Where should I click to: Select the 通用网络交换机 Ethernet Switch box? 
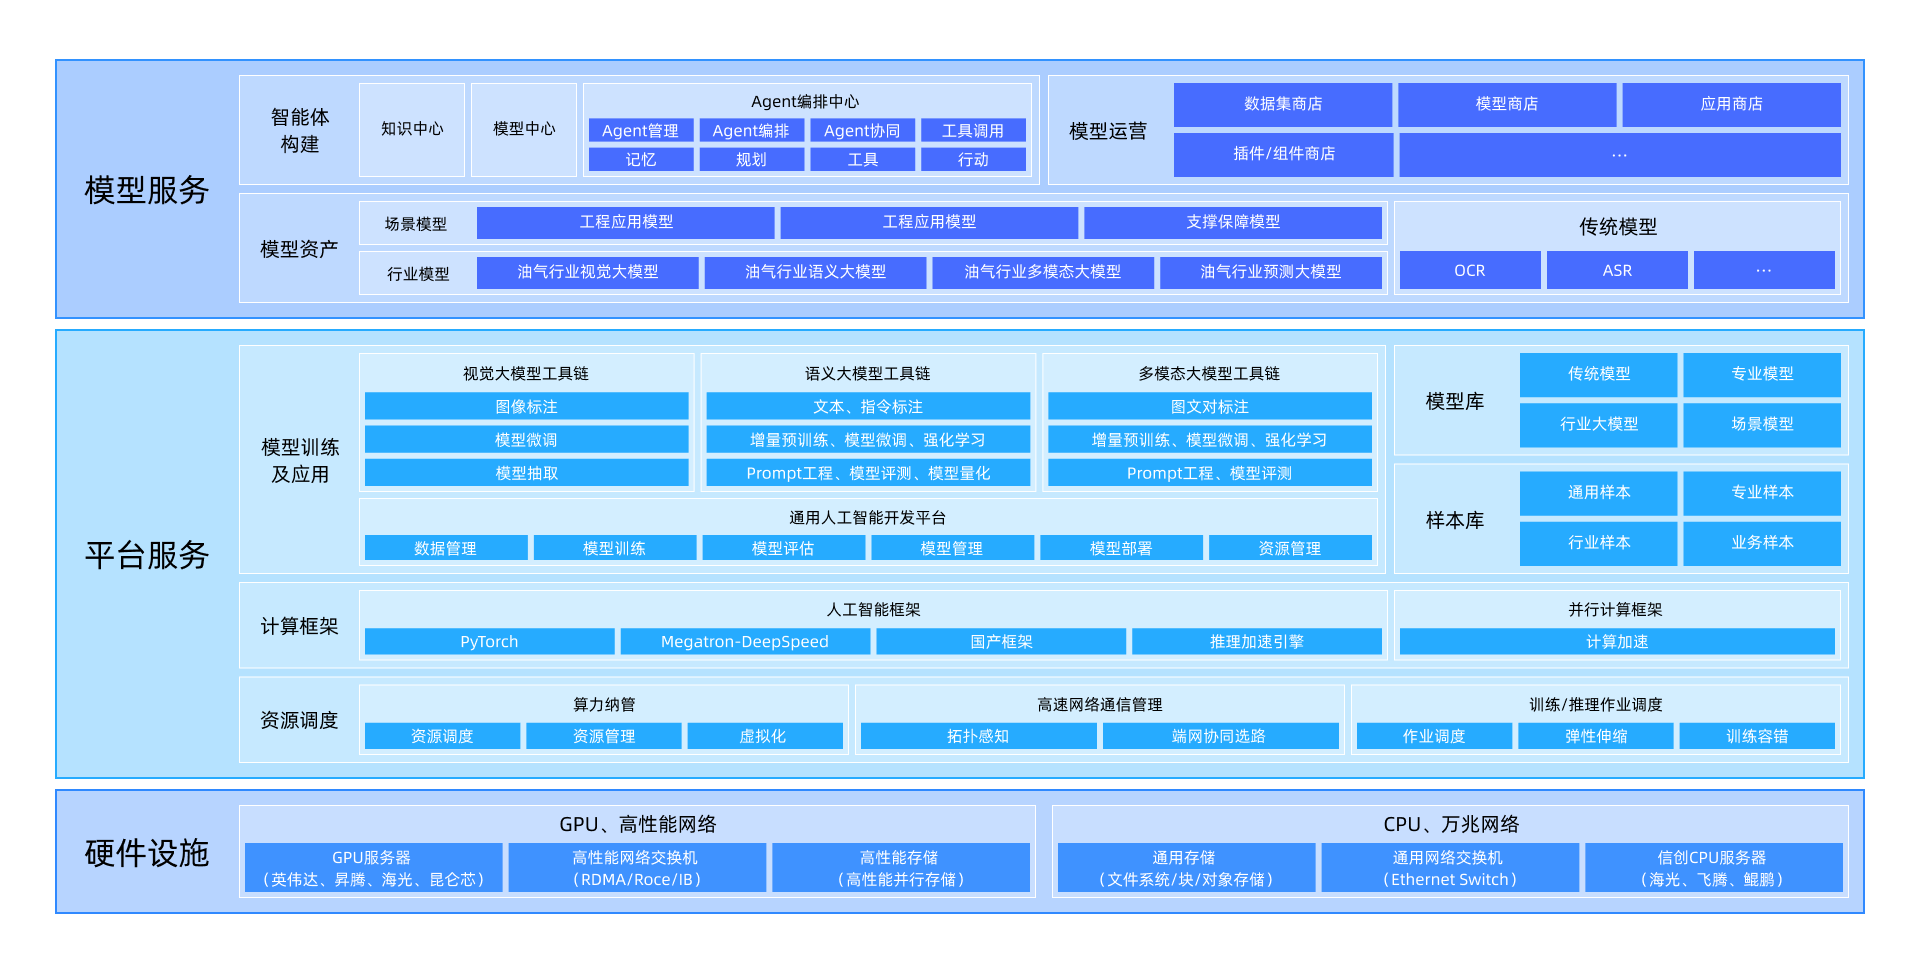pyautogui.click(x=1449, y=868)
